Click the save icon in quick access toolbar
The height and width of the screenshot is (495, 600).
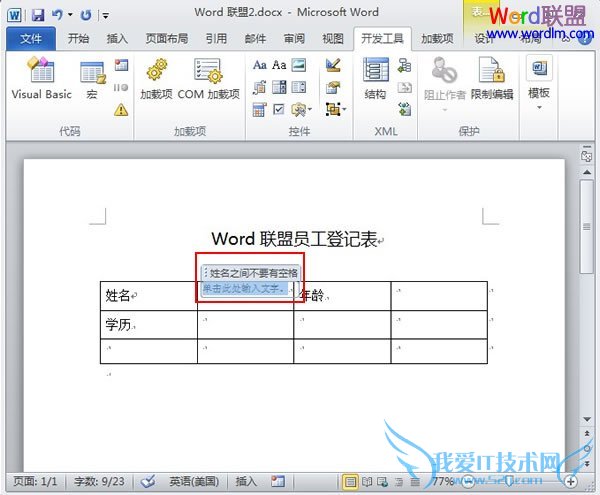38,15
